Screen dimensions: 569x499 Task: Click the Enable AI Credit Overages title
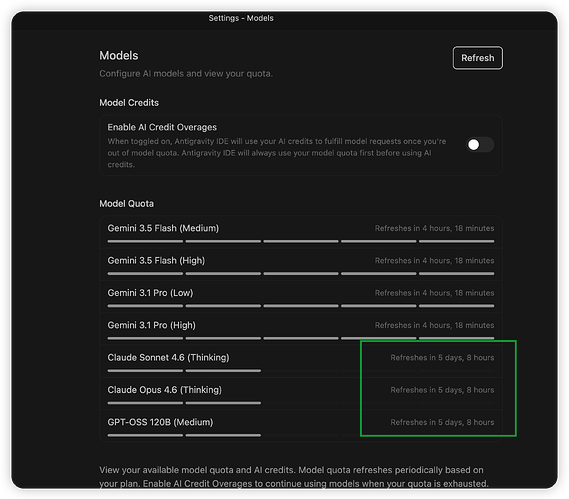pyautogui.click(x=162, y=127)
